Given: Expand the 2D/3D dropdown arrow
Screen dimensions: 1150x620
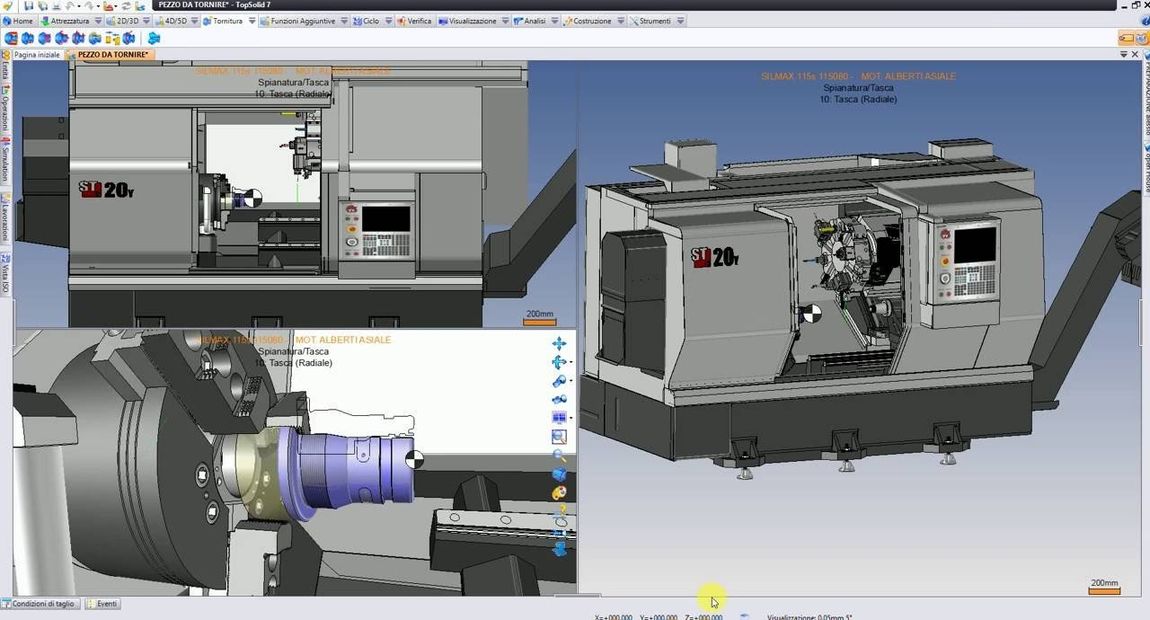Looking at the screenshot, I should coord(147,21).
